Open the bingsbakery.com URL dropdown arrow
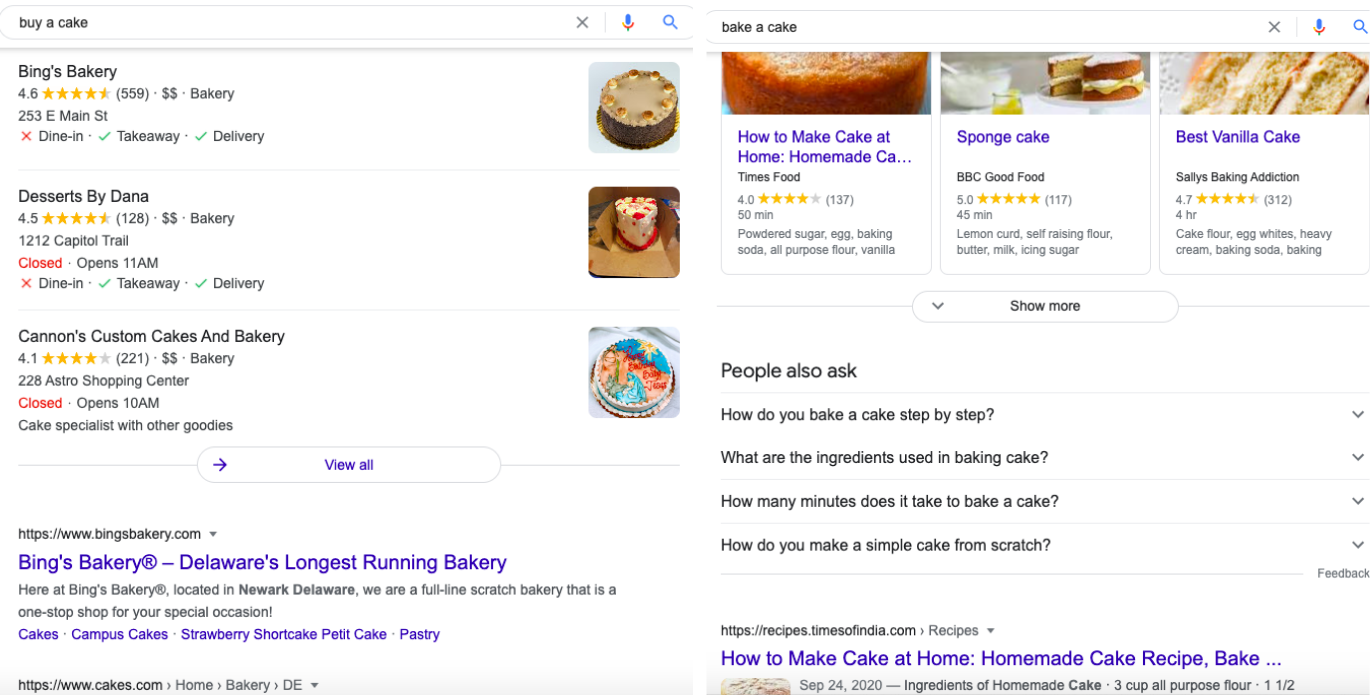The width and height of the screenshot is (1370, 695). point(213,535)
